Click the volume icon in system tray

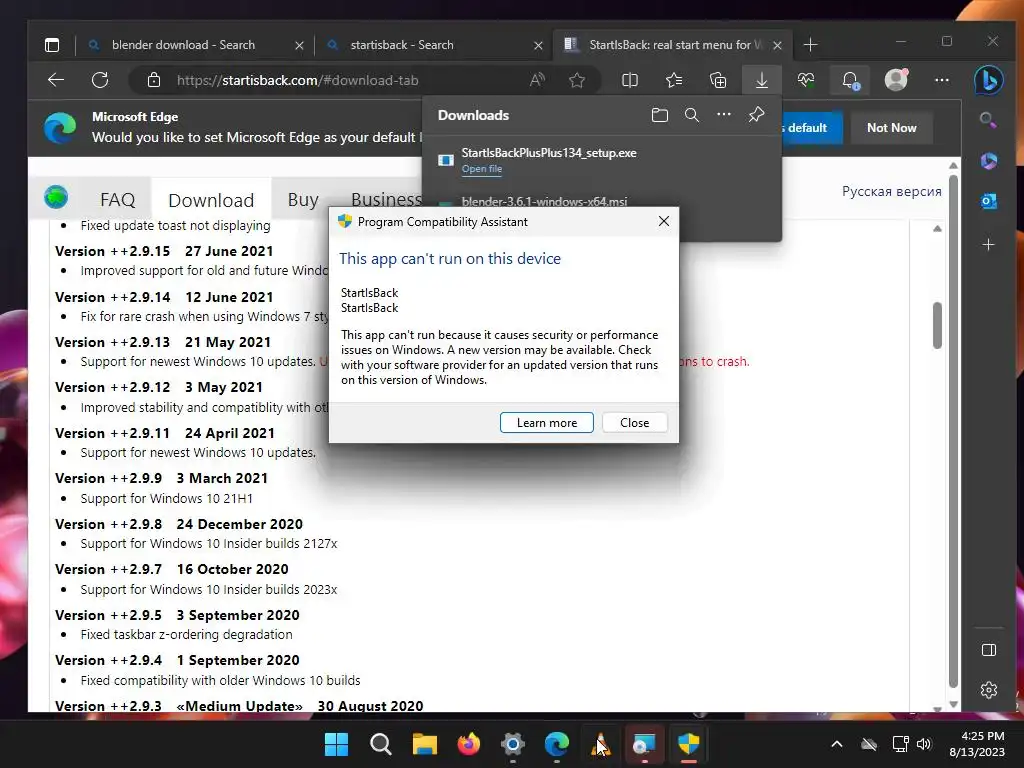924,744
